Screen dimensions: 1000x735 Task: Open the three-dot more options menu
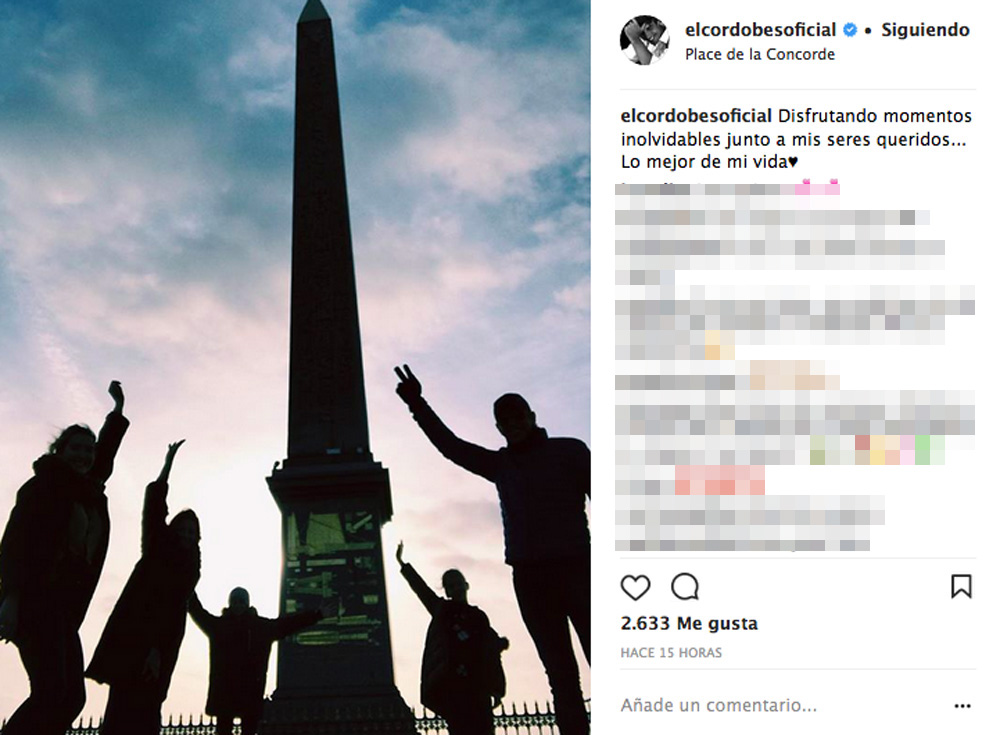pyautogui.click(x=962, y=706)
